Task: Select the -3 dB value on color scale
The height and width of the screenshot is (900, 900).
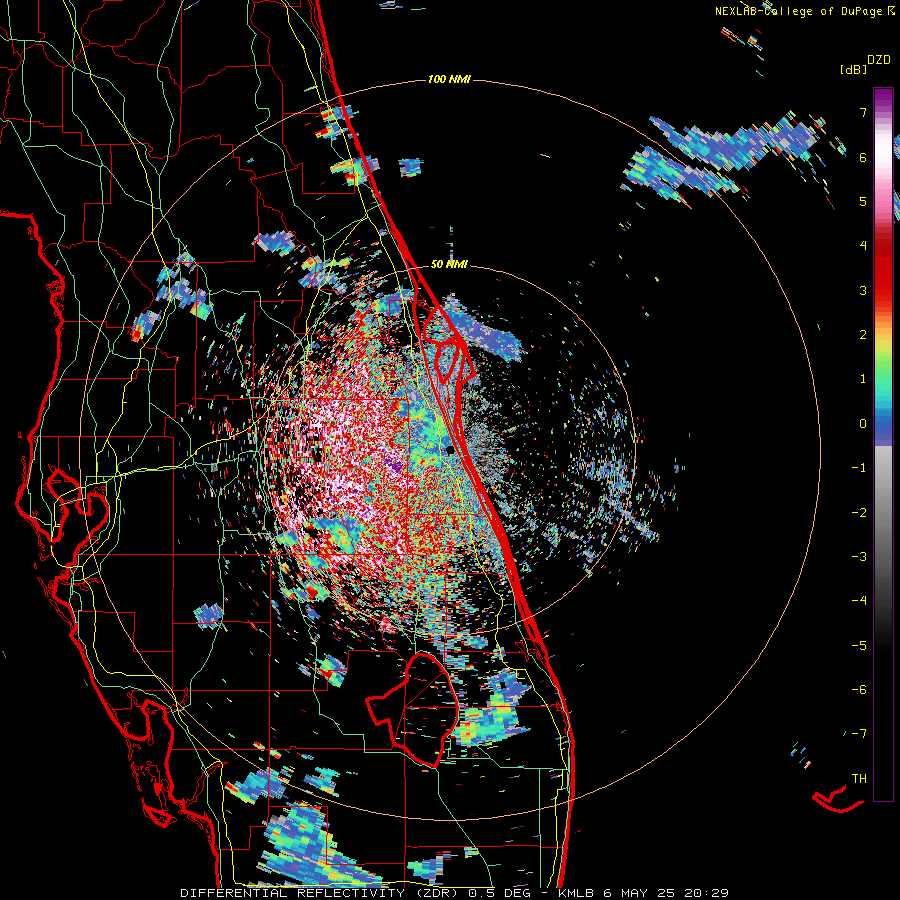Action: (x=859, y=557)
